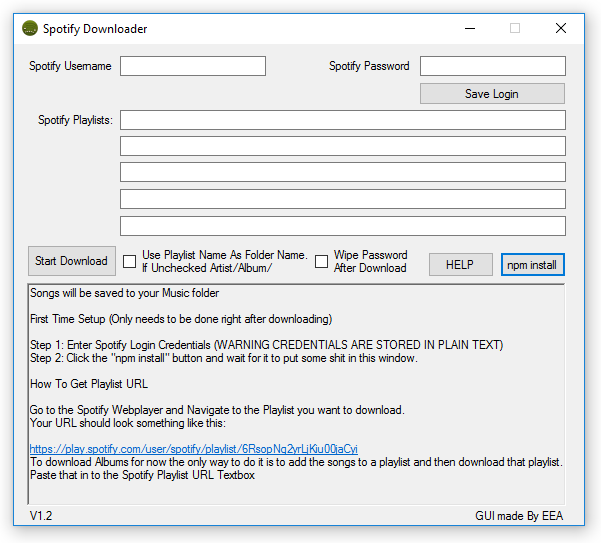This screenshot has height=543, width=601.
Task: Click the fifth Spotify playlist text box
Action: click(343, 226)
